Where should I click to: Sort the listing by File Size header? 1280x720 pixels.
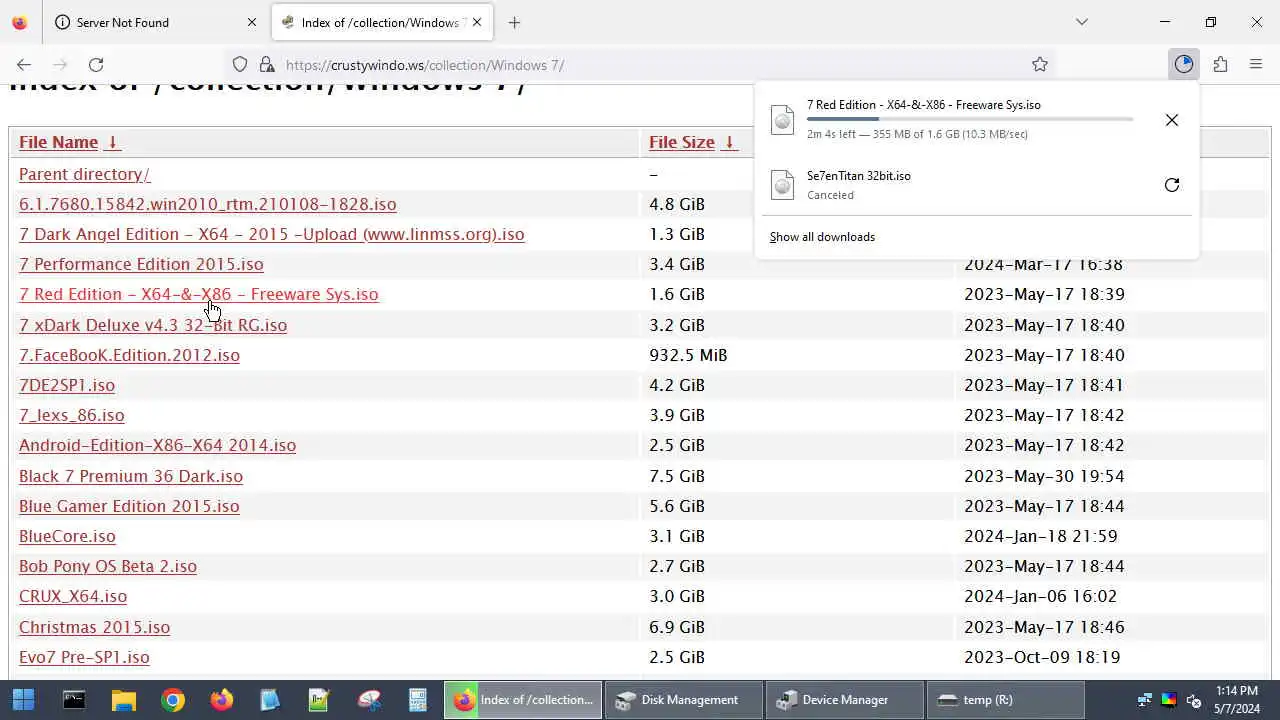[682, 142]
